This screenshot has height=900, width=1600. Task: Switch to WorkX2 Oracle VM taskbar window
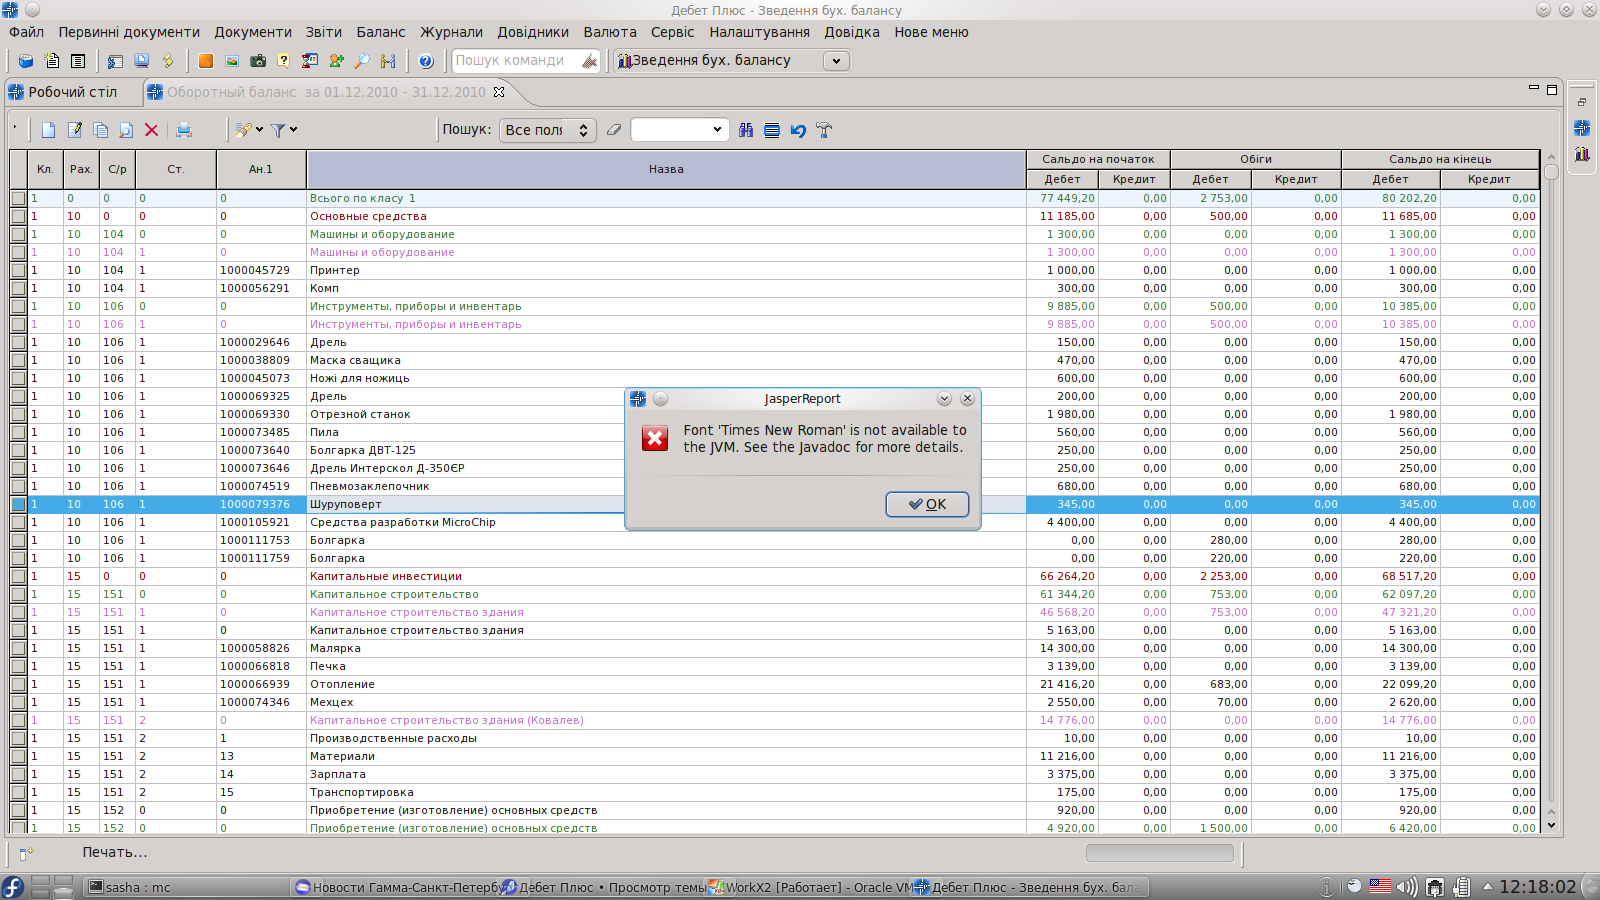pos(808,887)
